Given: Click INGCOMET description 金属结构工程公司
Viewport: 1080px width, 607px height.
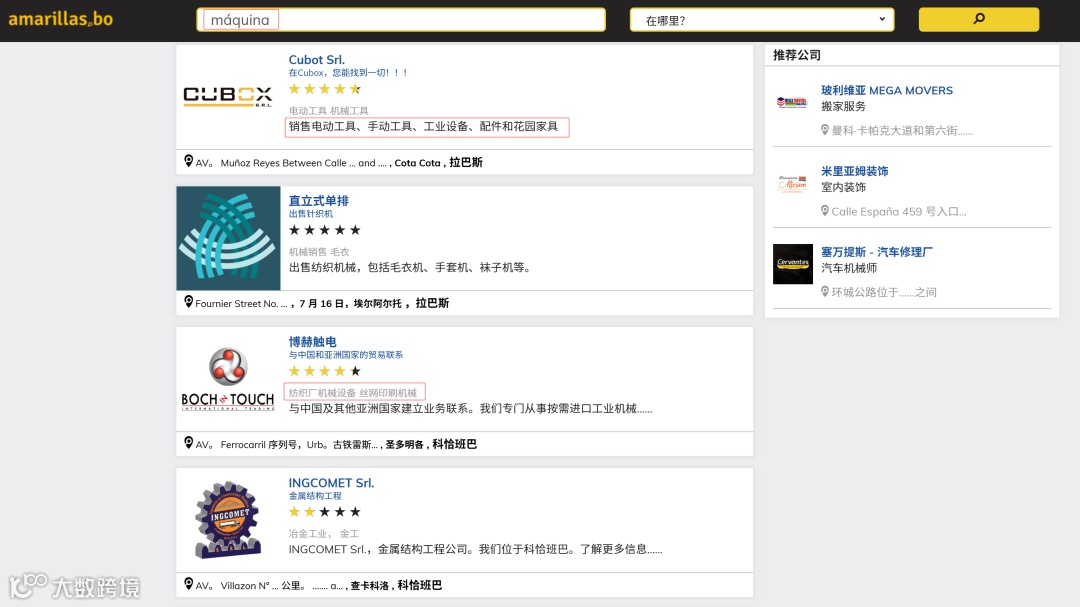Looking at the screenshot, I should pyautogui.click(x=475, y=549).
